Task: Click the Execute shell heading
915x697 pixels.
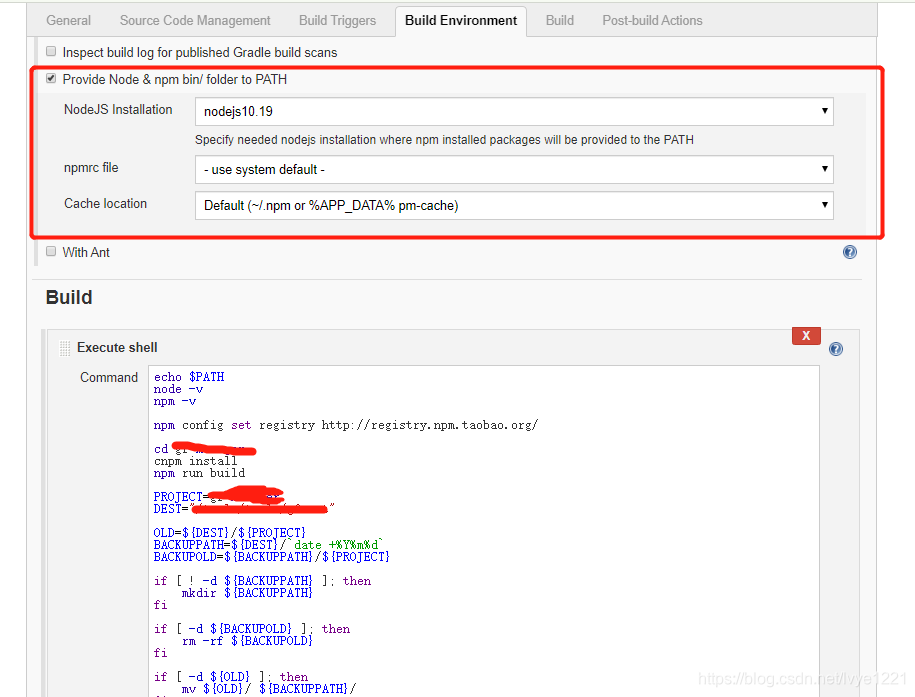Action: (117, 348)
